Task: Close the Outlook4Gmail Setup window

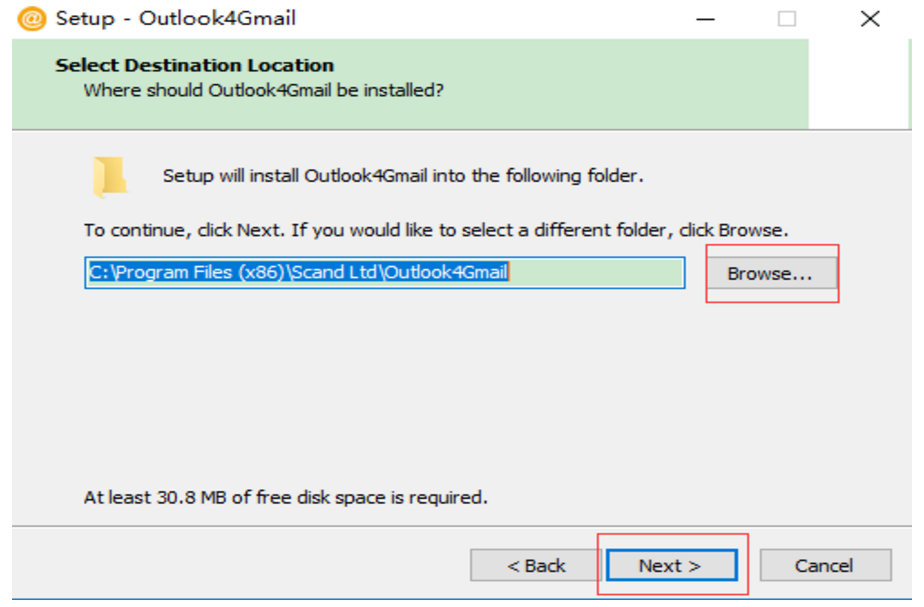Action: (870, 19)
